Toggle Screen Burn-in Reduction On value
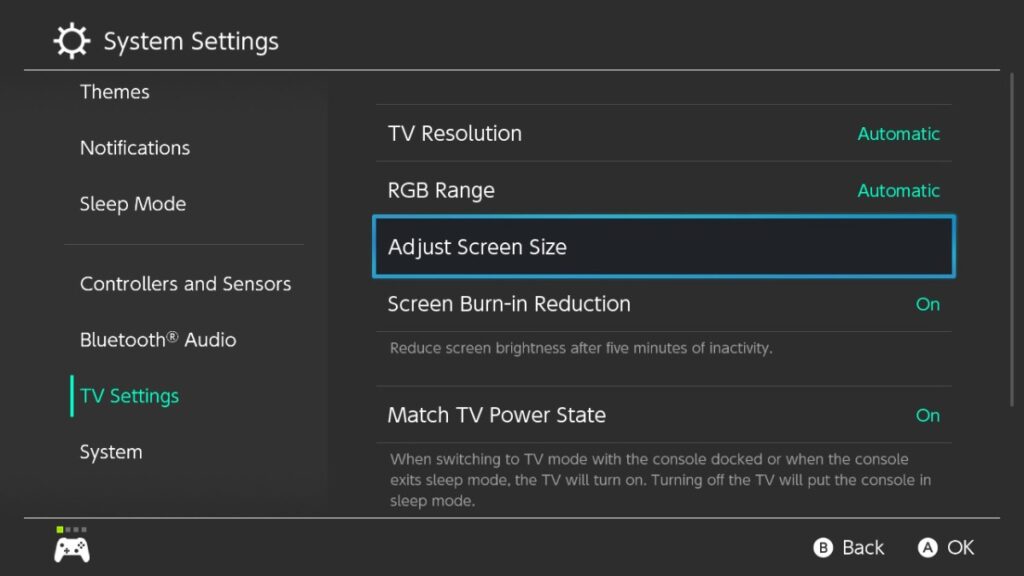This screenshot has height=576, width=1024. (927, 304)
